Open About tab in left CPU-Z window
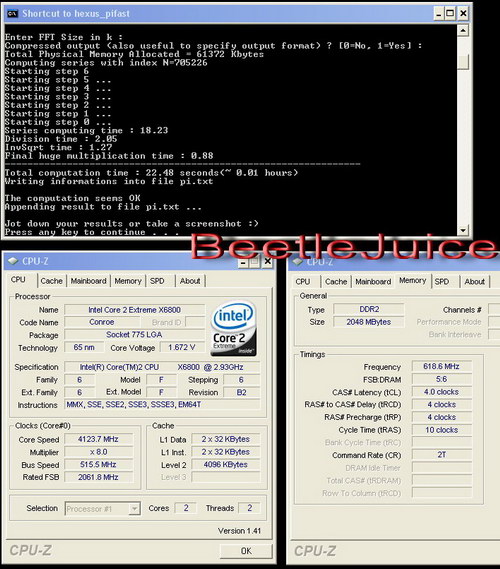Screen dimensions: 500x569 (x=190, y=281)
